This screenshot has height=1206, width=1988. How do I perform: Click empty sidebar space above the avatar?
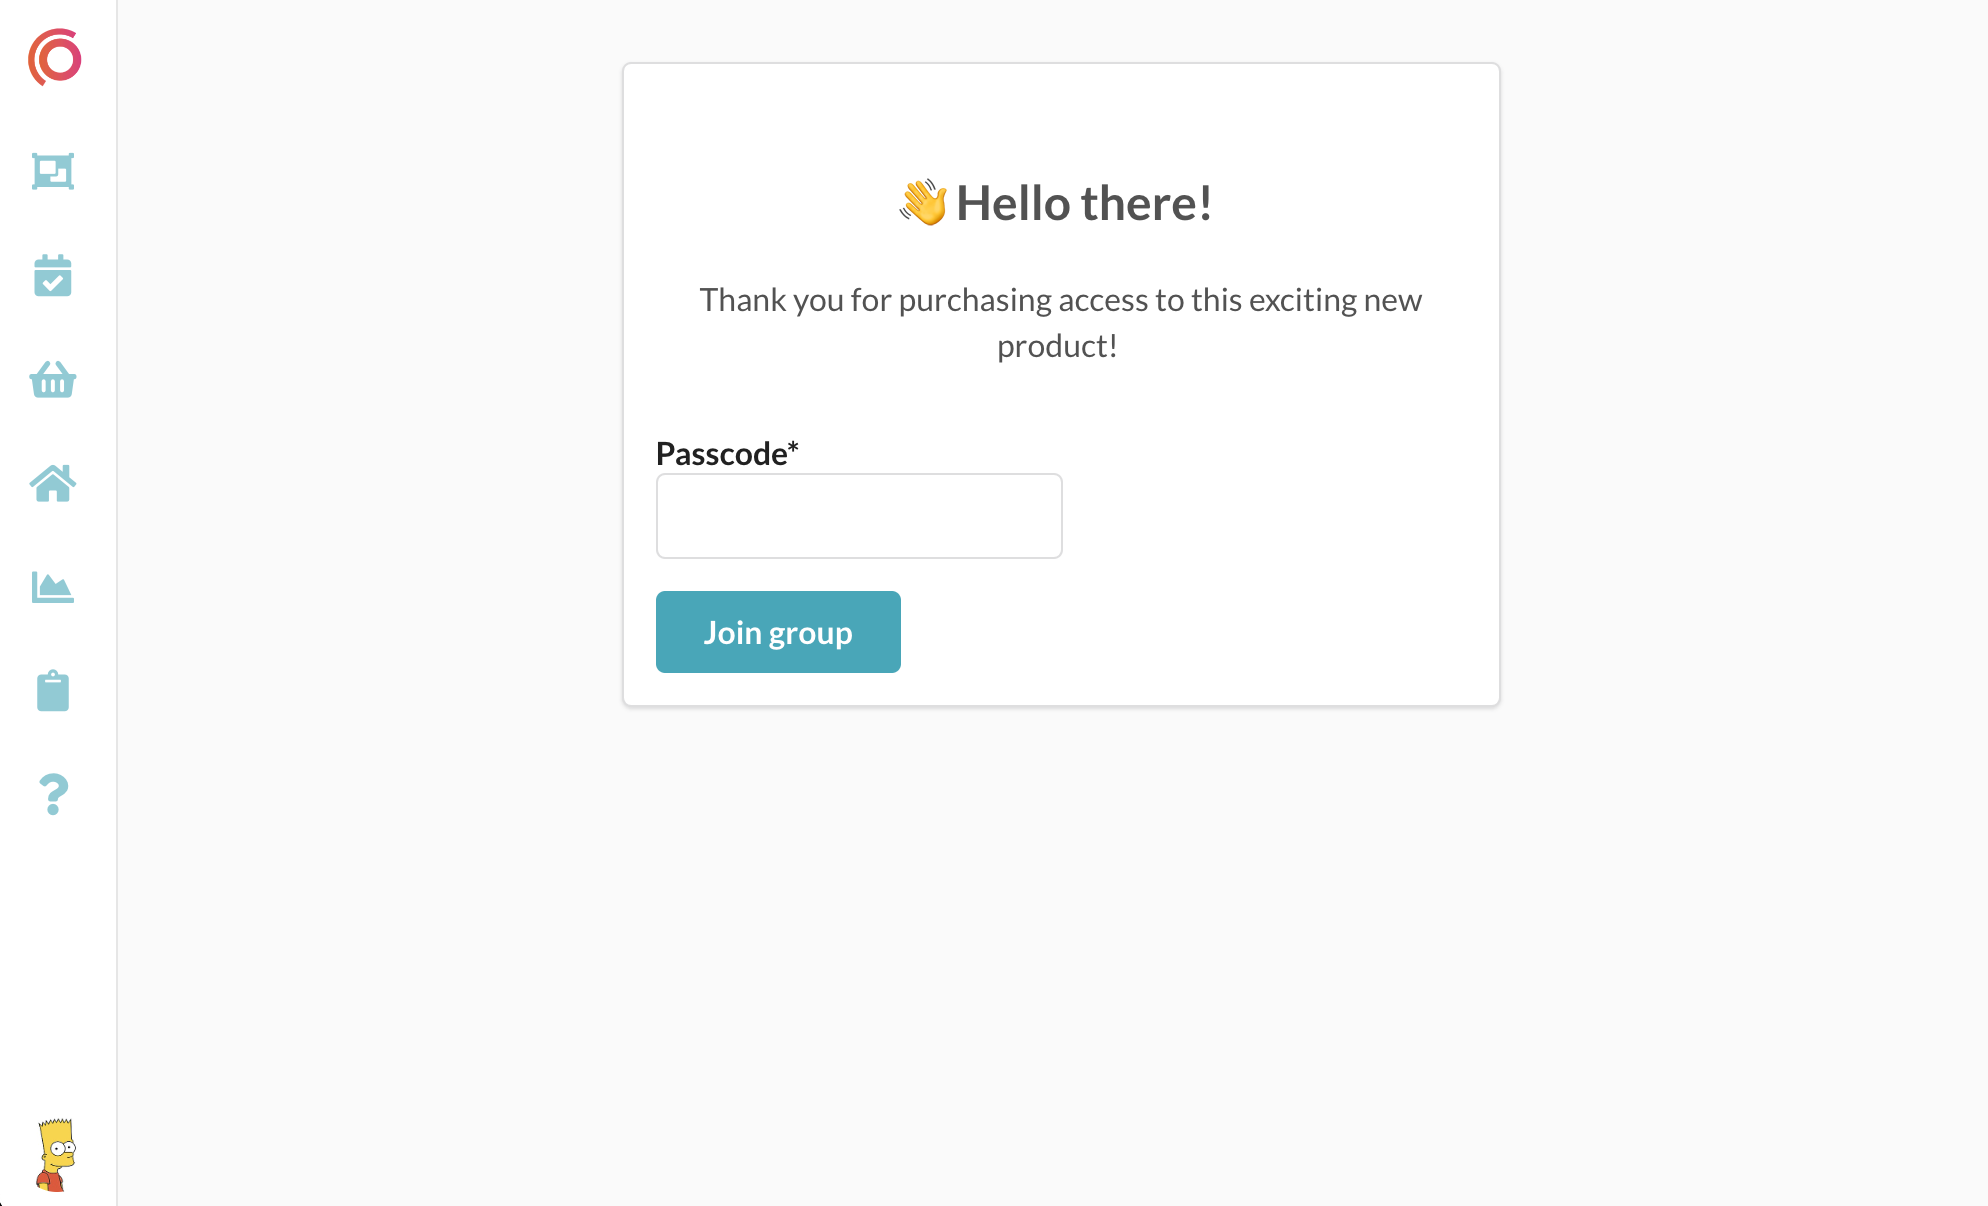click(58, 960)
